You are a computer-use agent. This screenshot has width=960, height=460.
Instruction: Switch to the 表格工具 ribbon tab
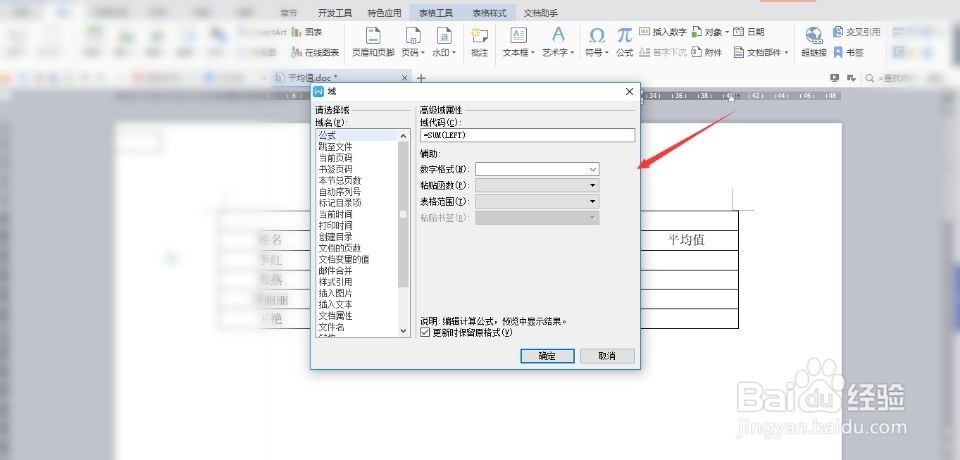(x=436, y=13)
